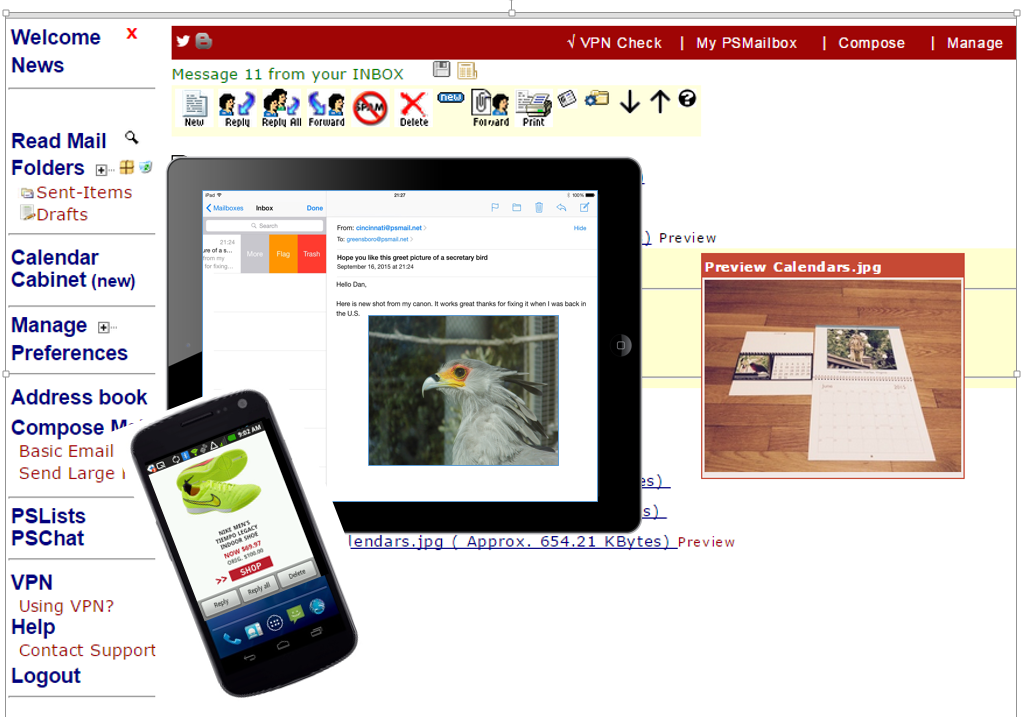Open the Twitter icon in the top bar
This screenshot has height=717, width=1023.
coord(182,42)
